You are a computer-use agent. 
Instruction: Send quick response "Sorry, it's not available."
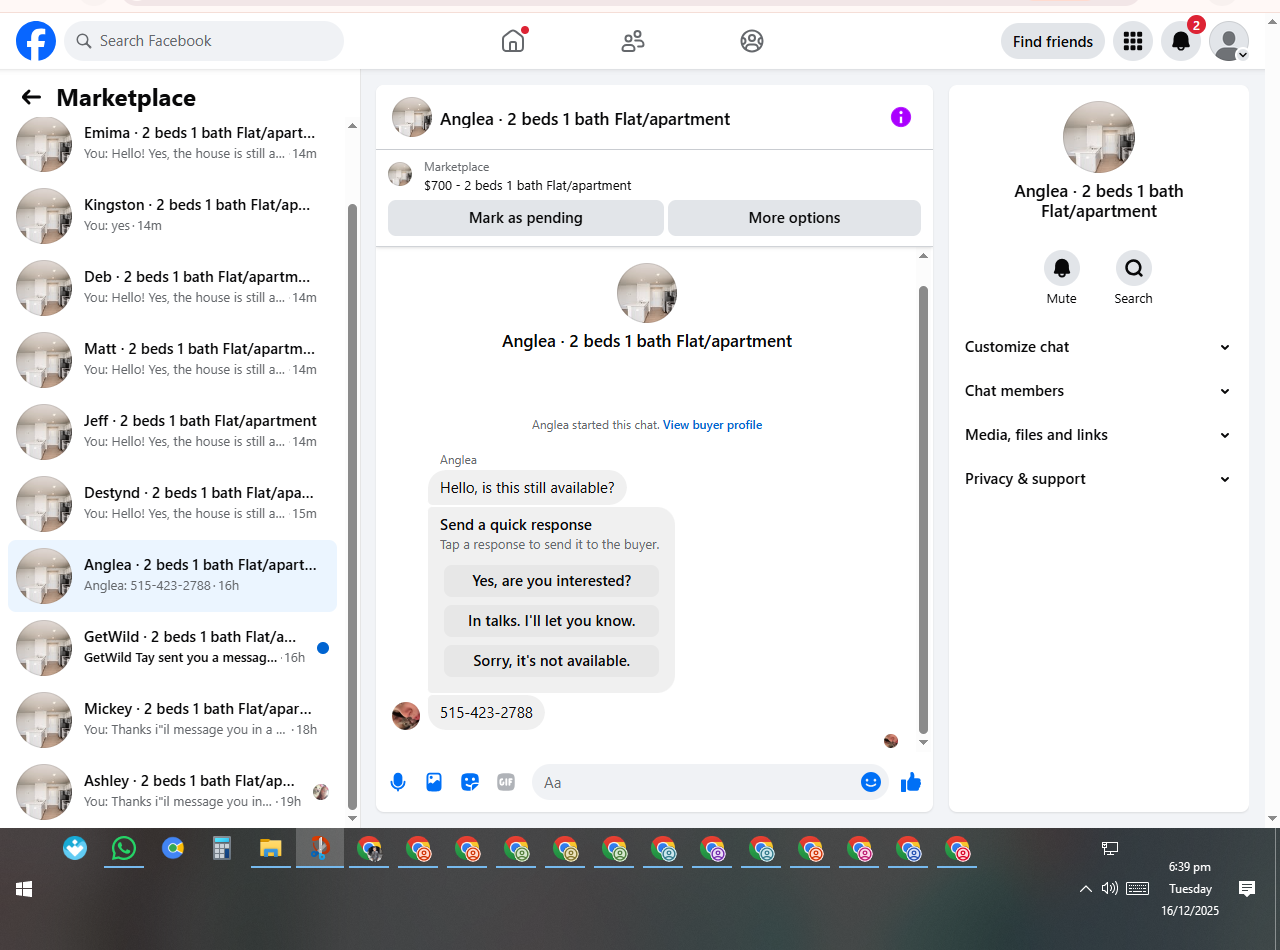coord(552,661)
